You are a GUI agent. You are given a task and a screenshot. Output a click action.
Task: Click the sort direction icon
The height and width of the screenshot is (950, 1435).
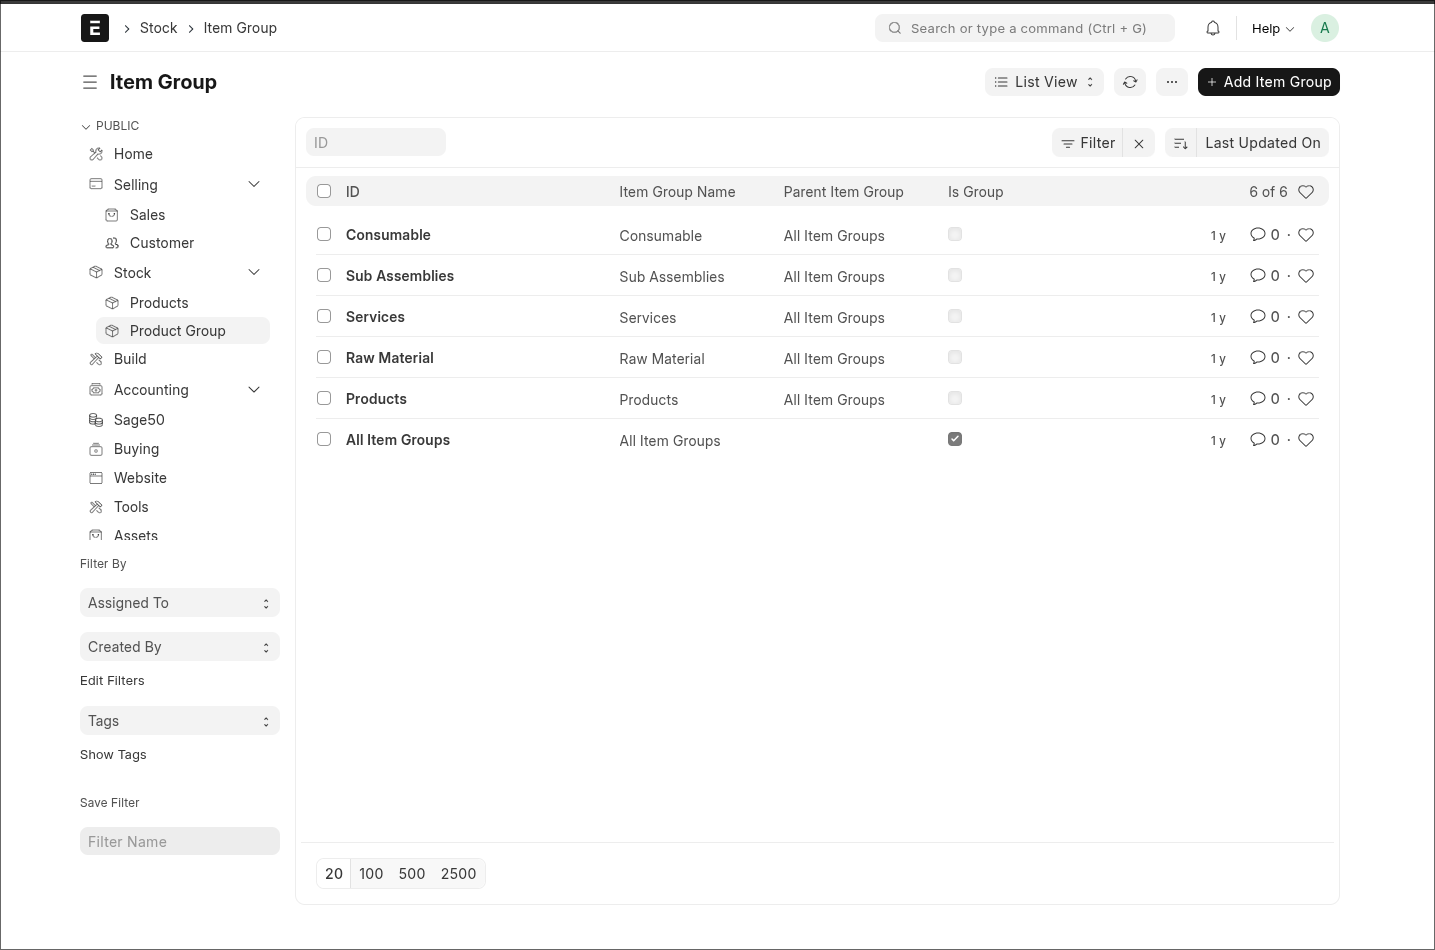[1180, 143]
